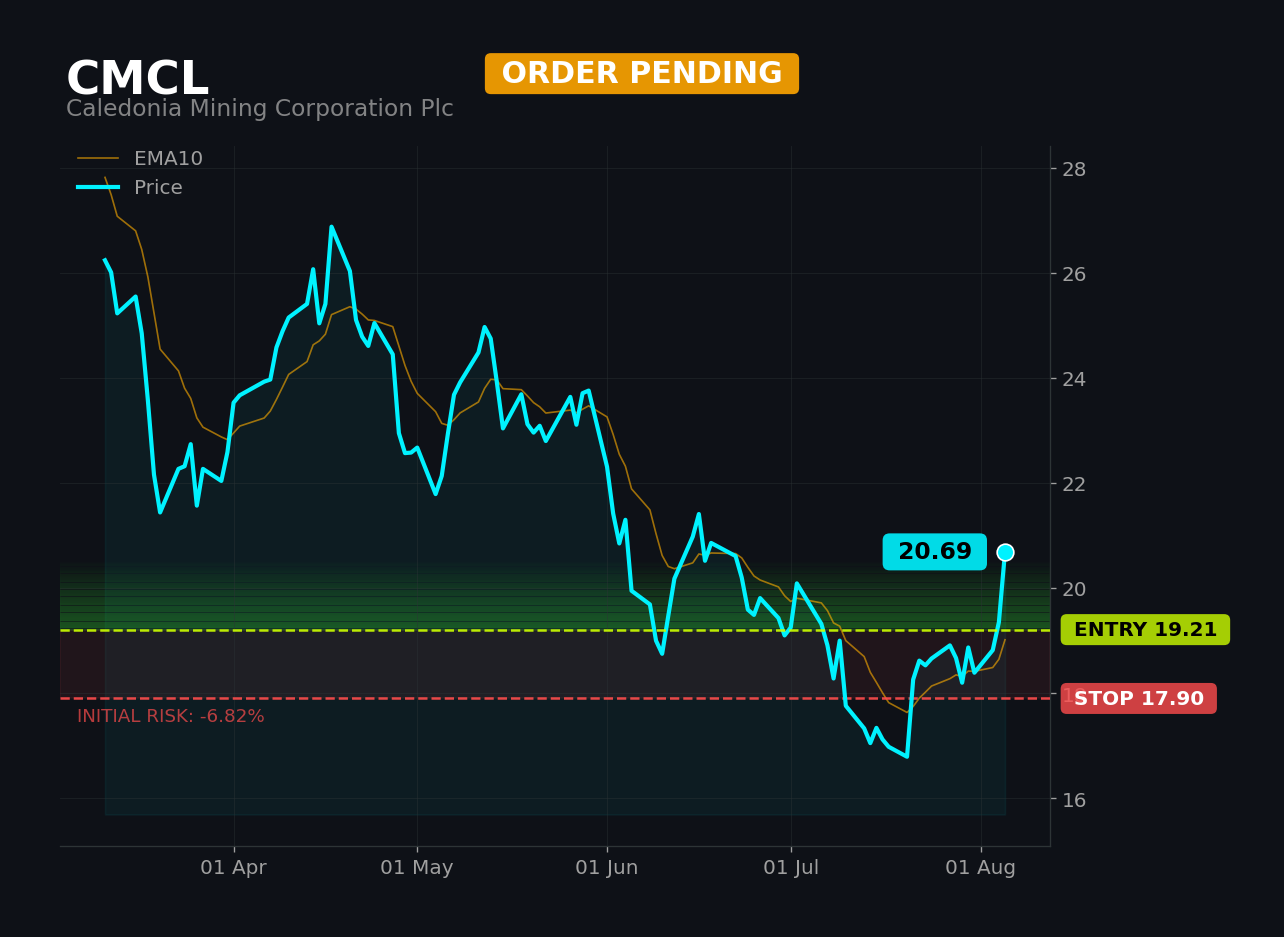Click the 20.69 current price label
Screen dimensions: 1284x937
click(x=935, y=552)
